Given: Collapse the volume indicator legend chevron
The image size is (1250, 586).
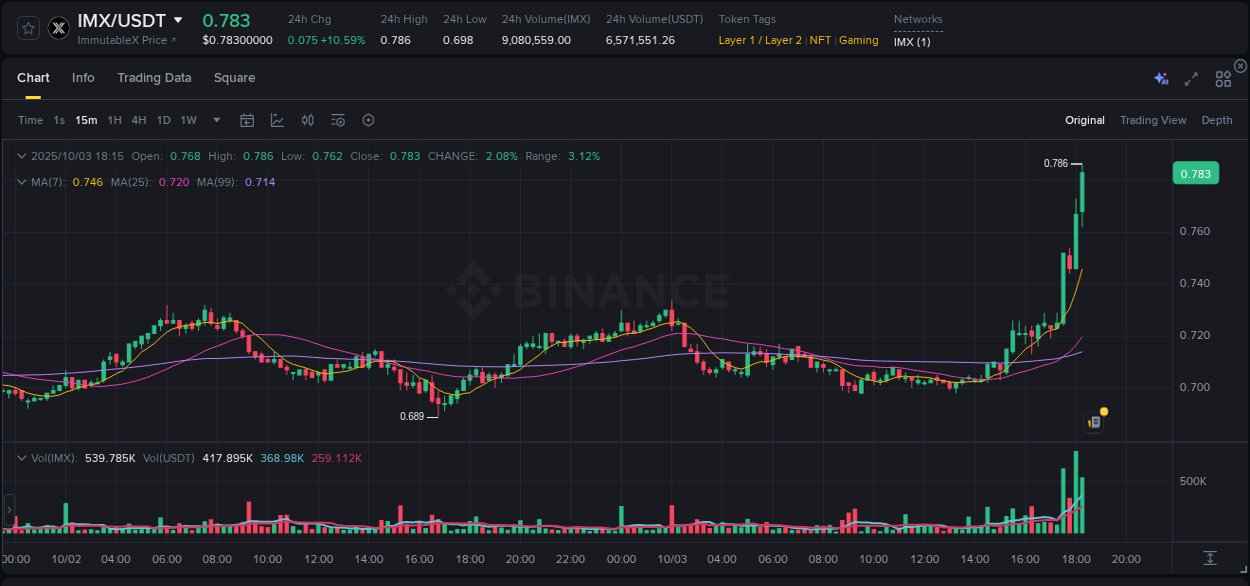Looking at the screenshot, I should point(21,458).
